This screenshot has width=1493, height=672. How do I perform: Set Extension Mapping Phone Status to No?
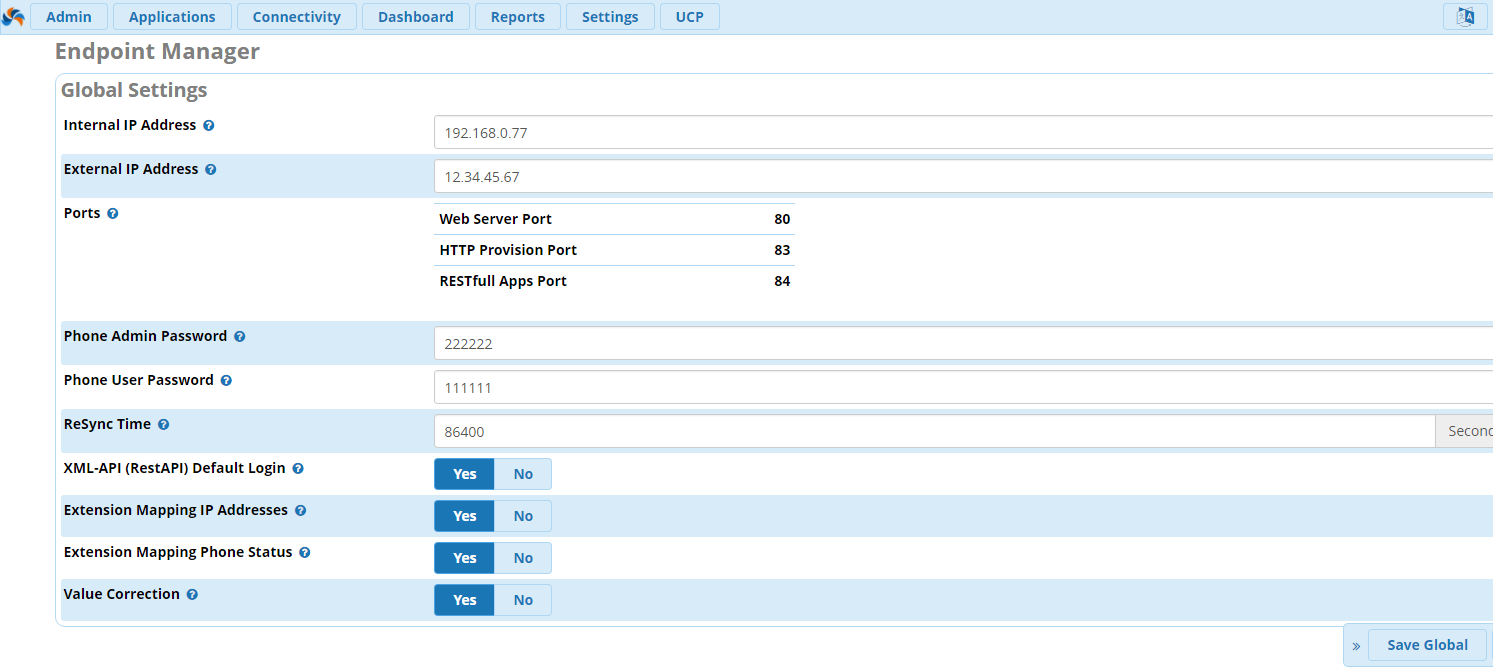point(523,558)
